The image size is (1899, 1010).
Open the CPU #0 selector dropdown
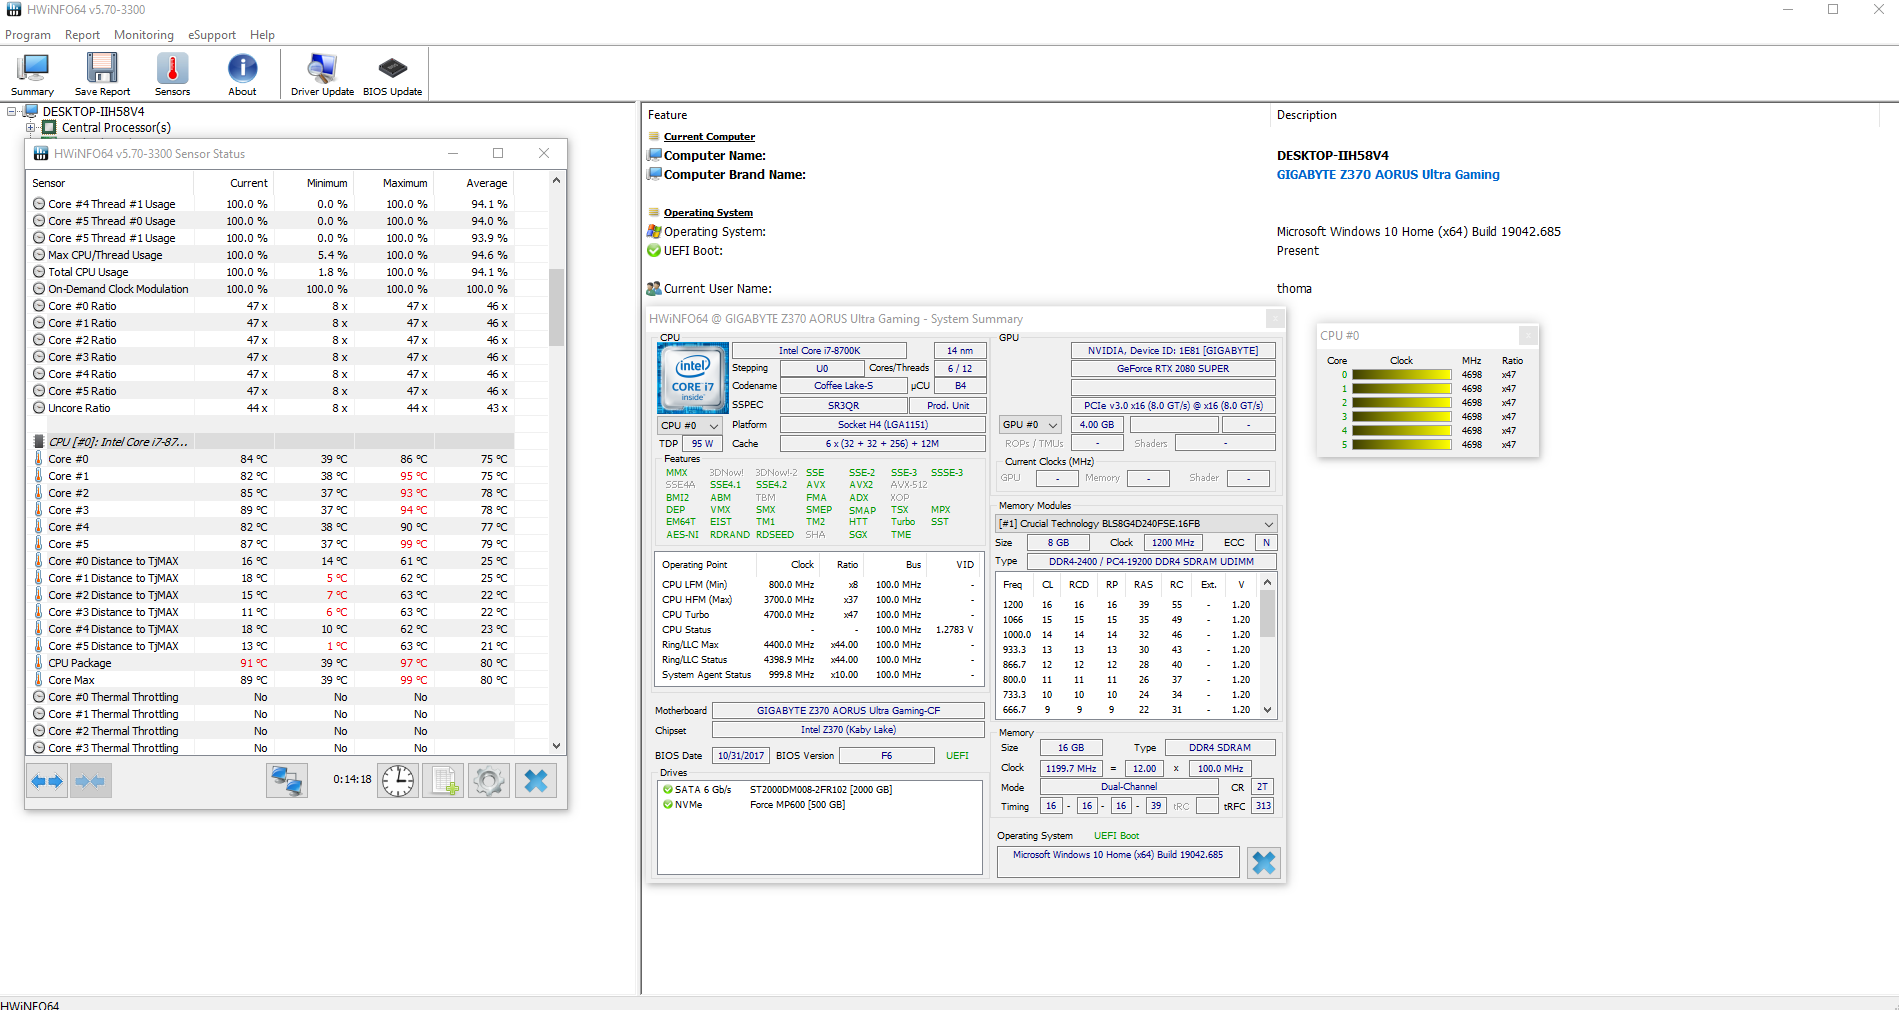pos(690,426)
